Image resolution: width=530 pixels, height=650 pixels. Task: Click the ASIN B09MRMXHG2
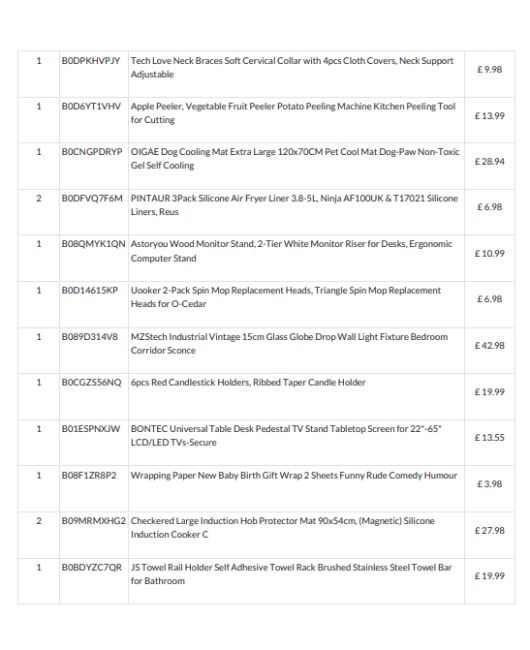(93, 521)
